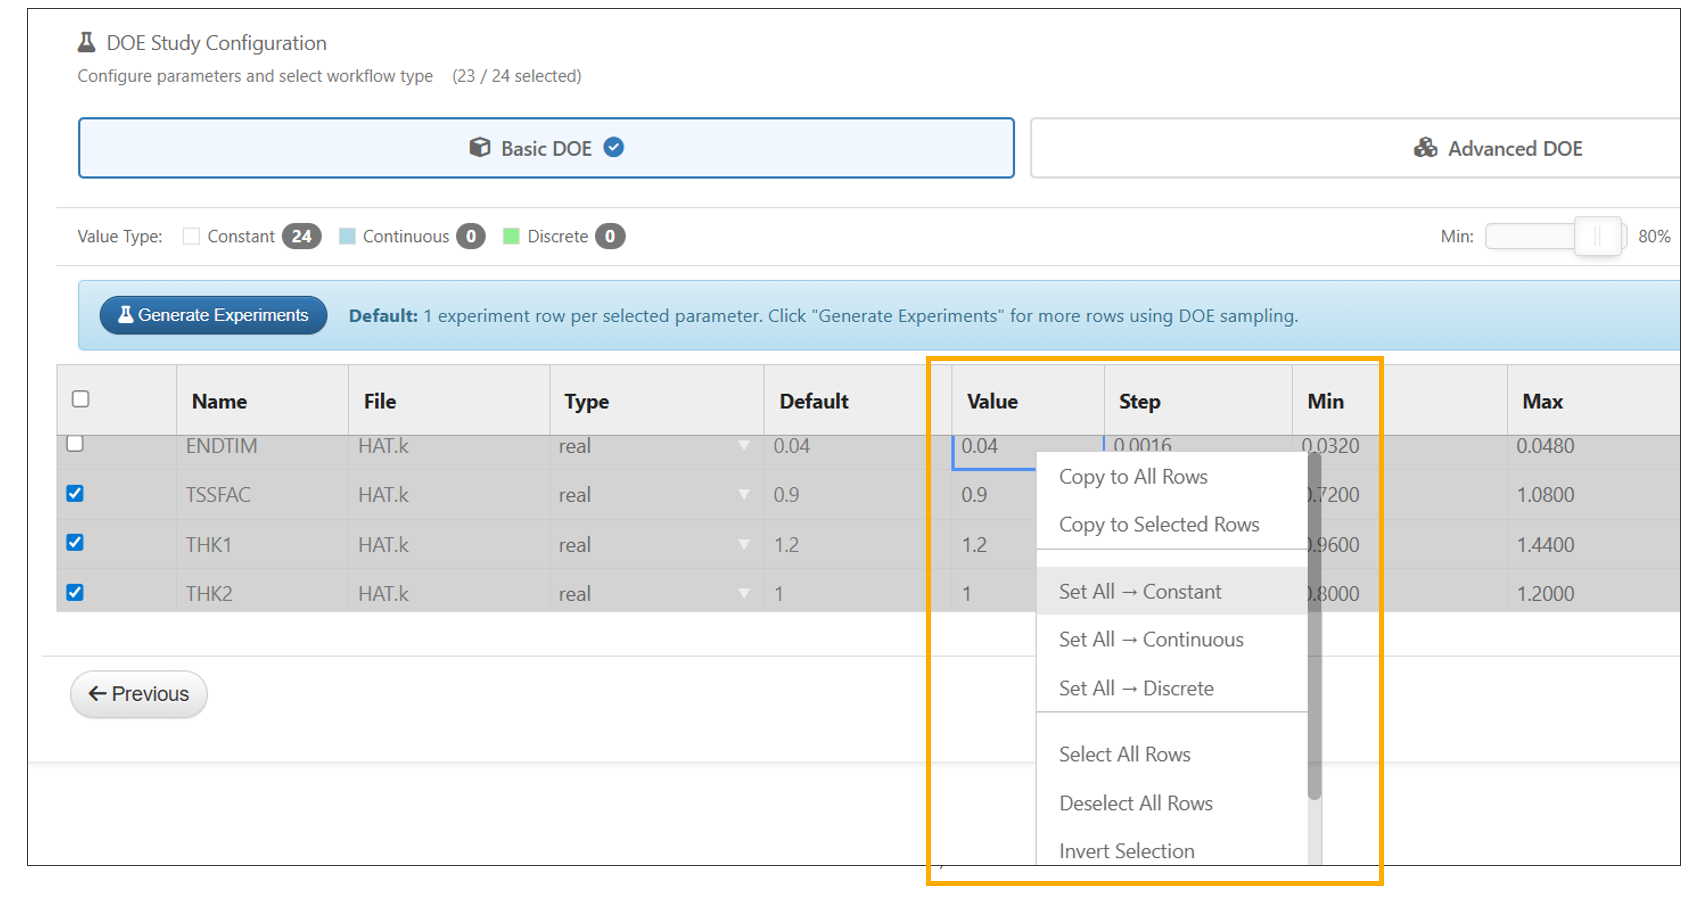Screen dimensions: 1707x897
Task: Uncheck the TSSFAC row checkbox
Action: [x=75, y=494]
